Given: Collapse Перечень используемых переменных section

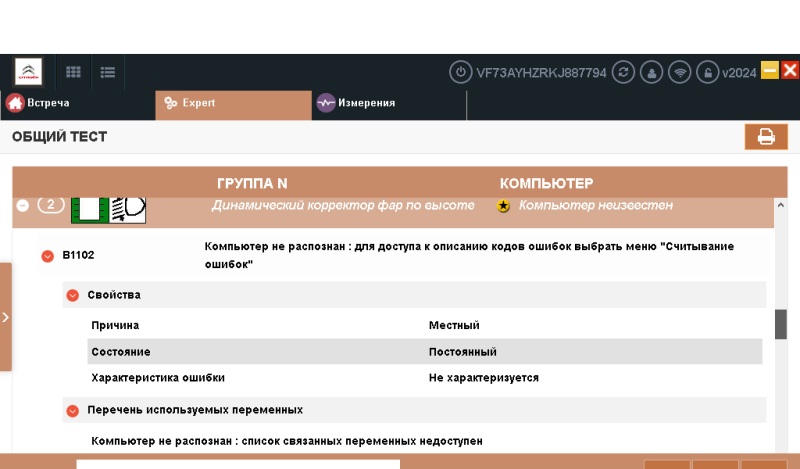Looking at the screenshot, I should [72, 410].
